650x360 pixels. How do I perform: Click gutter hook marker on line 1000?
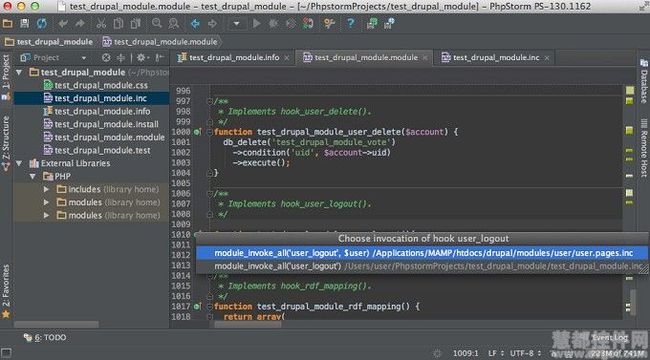198,132
